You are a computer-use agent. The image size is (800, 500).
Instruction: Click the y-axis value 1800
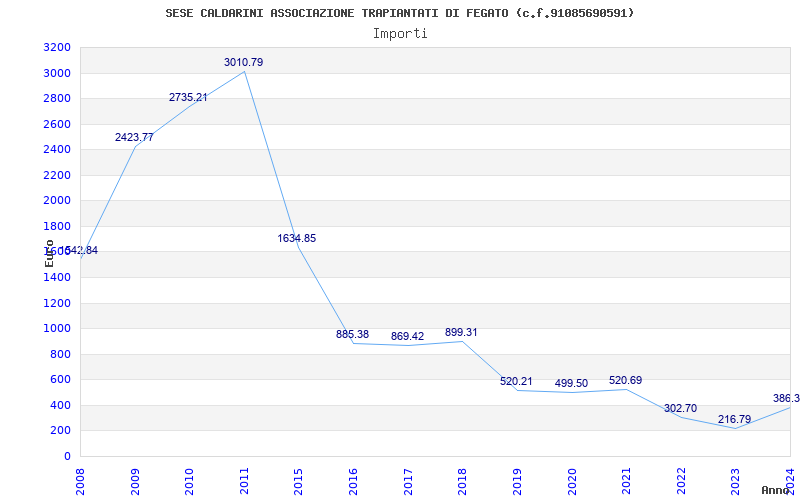(58, 227)
